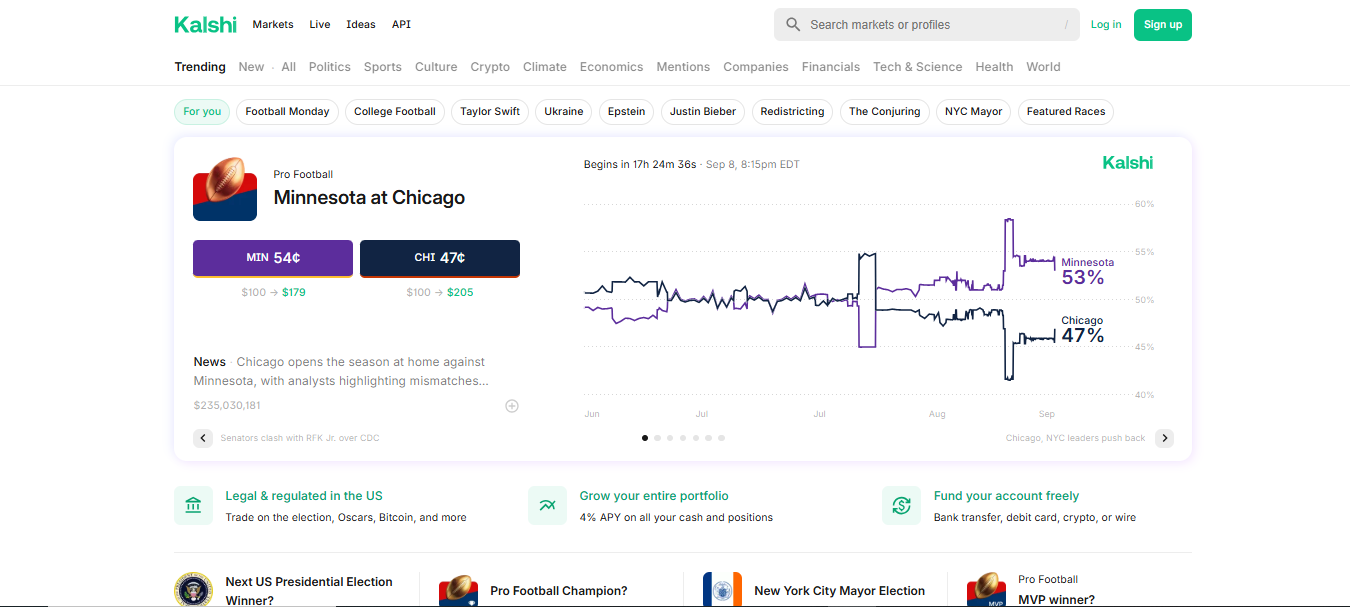Select the first carousel dot
Image resolution: width=1350 pixels, height=607 pixels.
pos(645,438)
